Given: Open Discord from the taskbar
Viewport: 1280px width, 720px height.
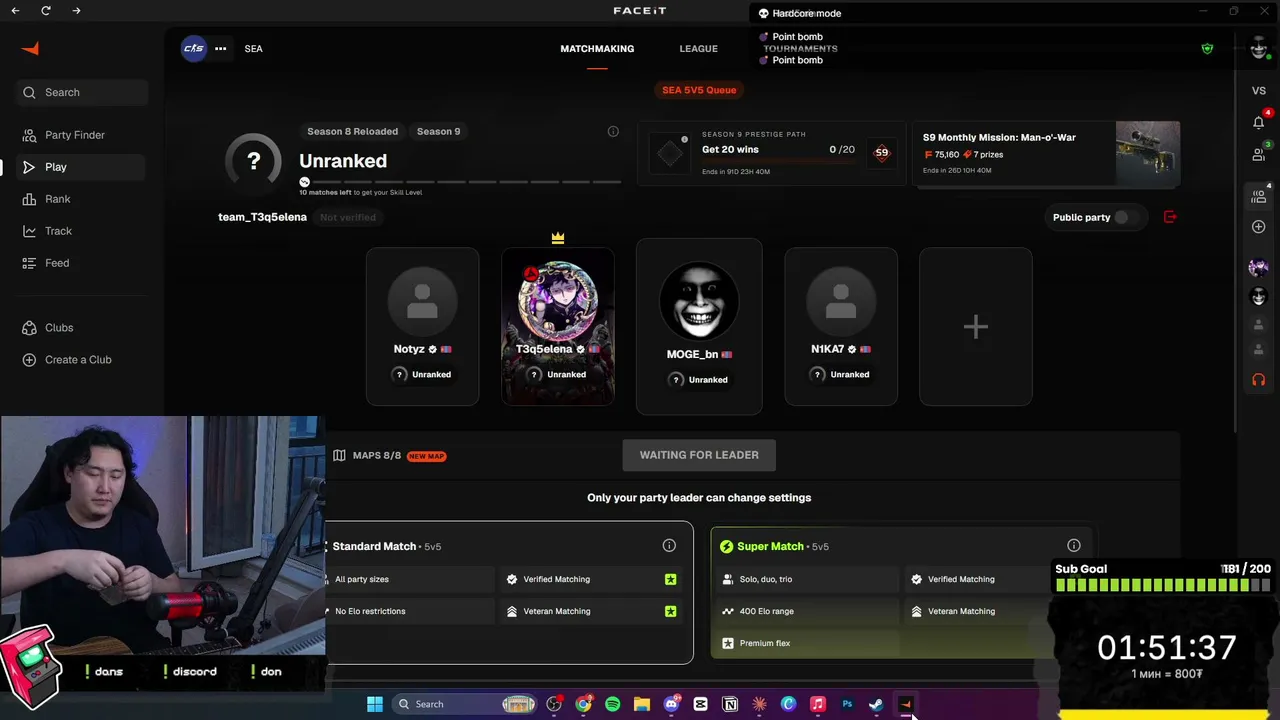Looking at the screenshot, I should 671,704.
